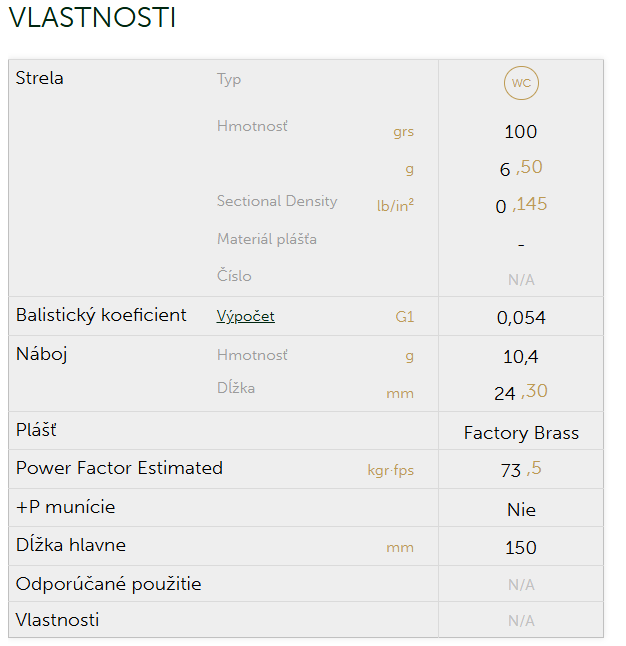Click the lb/in² unit label

tap(395, 205)
